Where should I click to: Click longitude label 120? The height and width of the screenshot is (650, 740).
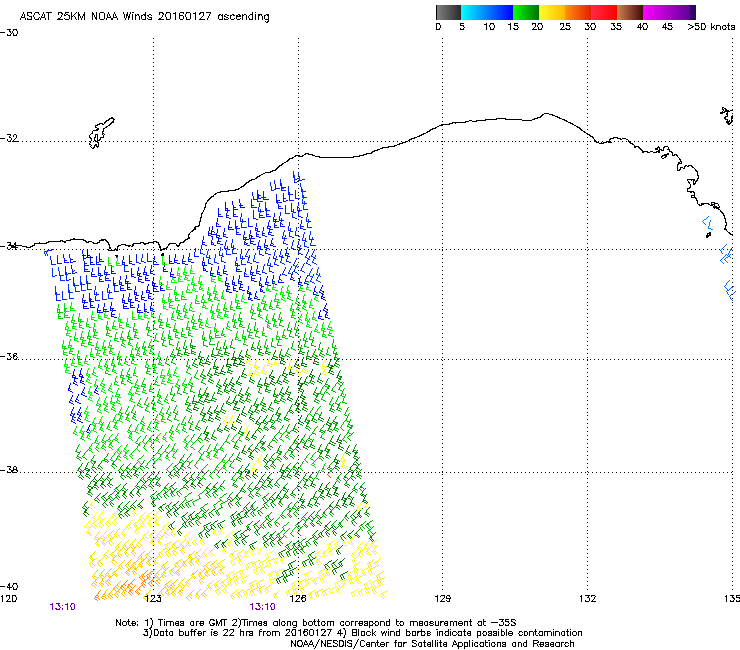click(x=8, y=599)
